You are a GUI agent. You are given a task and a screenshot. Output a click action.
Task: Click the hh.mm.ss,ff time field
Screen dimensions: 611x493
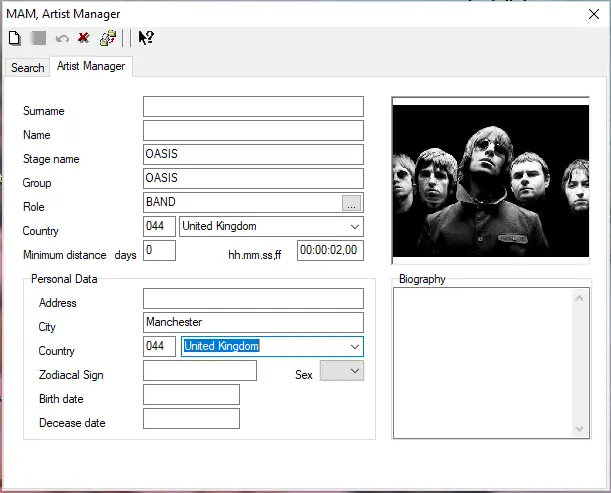click(330, 251)
